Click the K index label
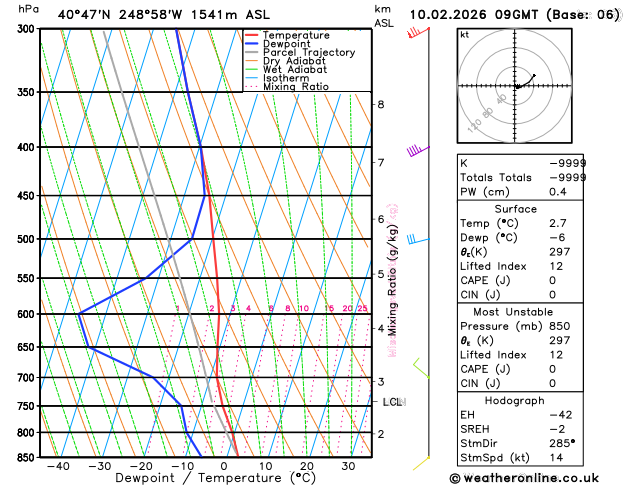Viewport: 629px width, 486px height. pyautogui.click(x=464, y=163)
